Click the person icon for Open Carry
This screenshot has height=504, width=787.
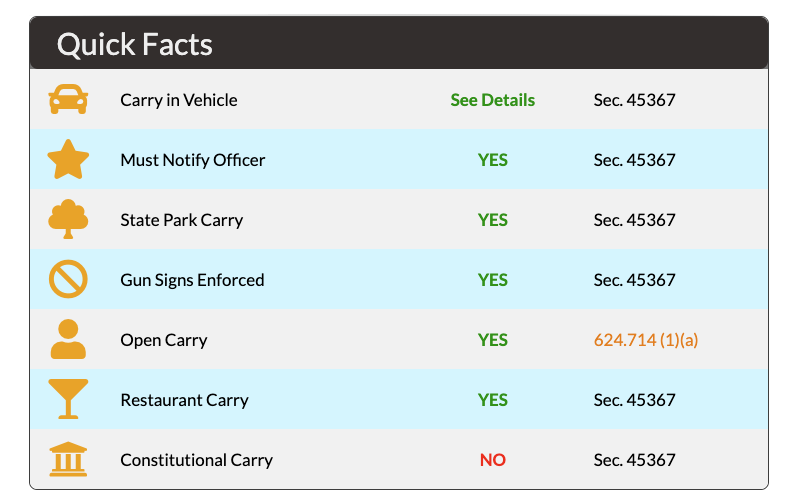pyautogui.click(x=68, y=339)
